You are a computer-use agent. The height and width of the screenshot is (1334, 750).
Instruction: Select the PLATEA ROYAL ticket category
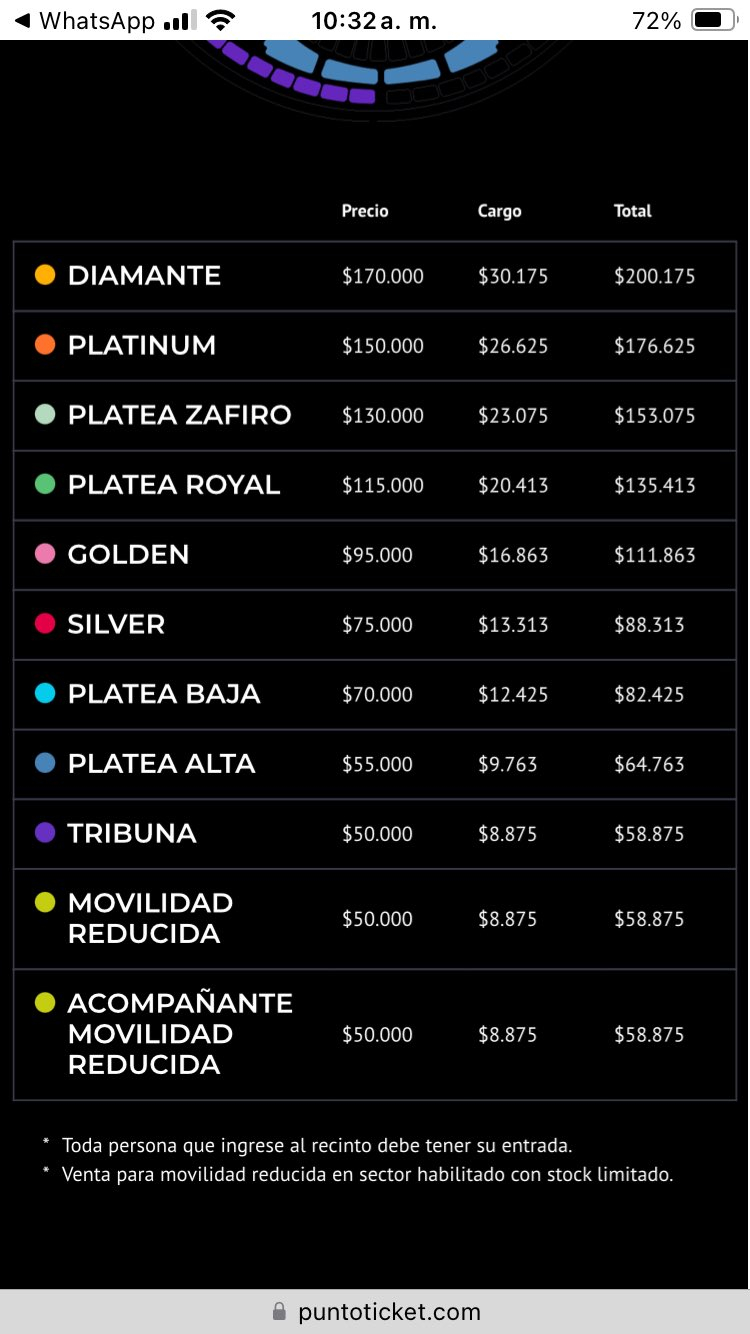pyautogui.click(x=375, y=485)
